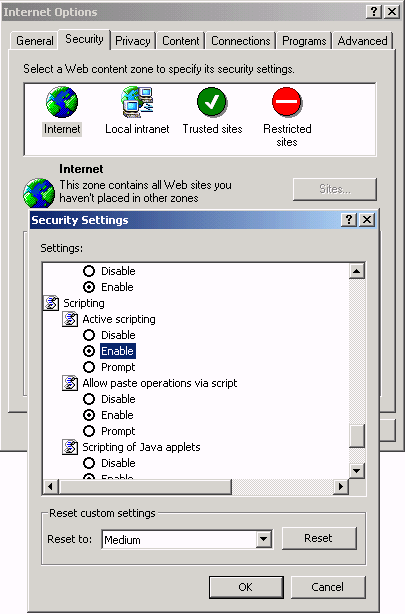Screen dimensions: 405x614
Task: Choose the Trusted sites green checkmark icon
Action: (x=212, y=102)
